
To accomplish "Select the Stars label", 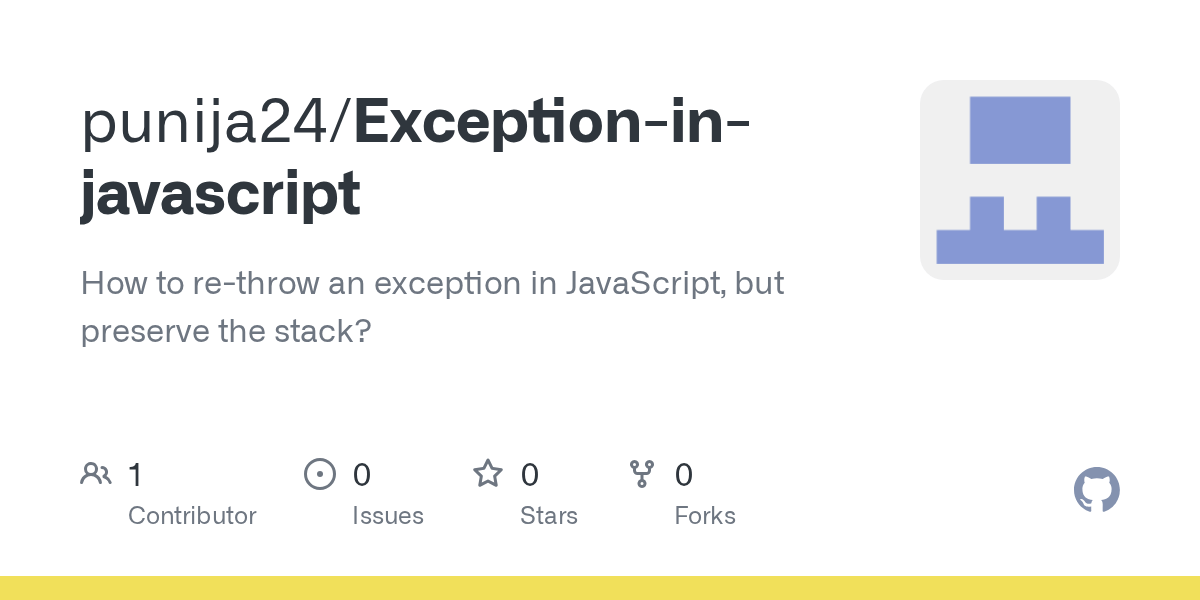I will click(x=549, y=516).
